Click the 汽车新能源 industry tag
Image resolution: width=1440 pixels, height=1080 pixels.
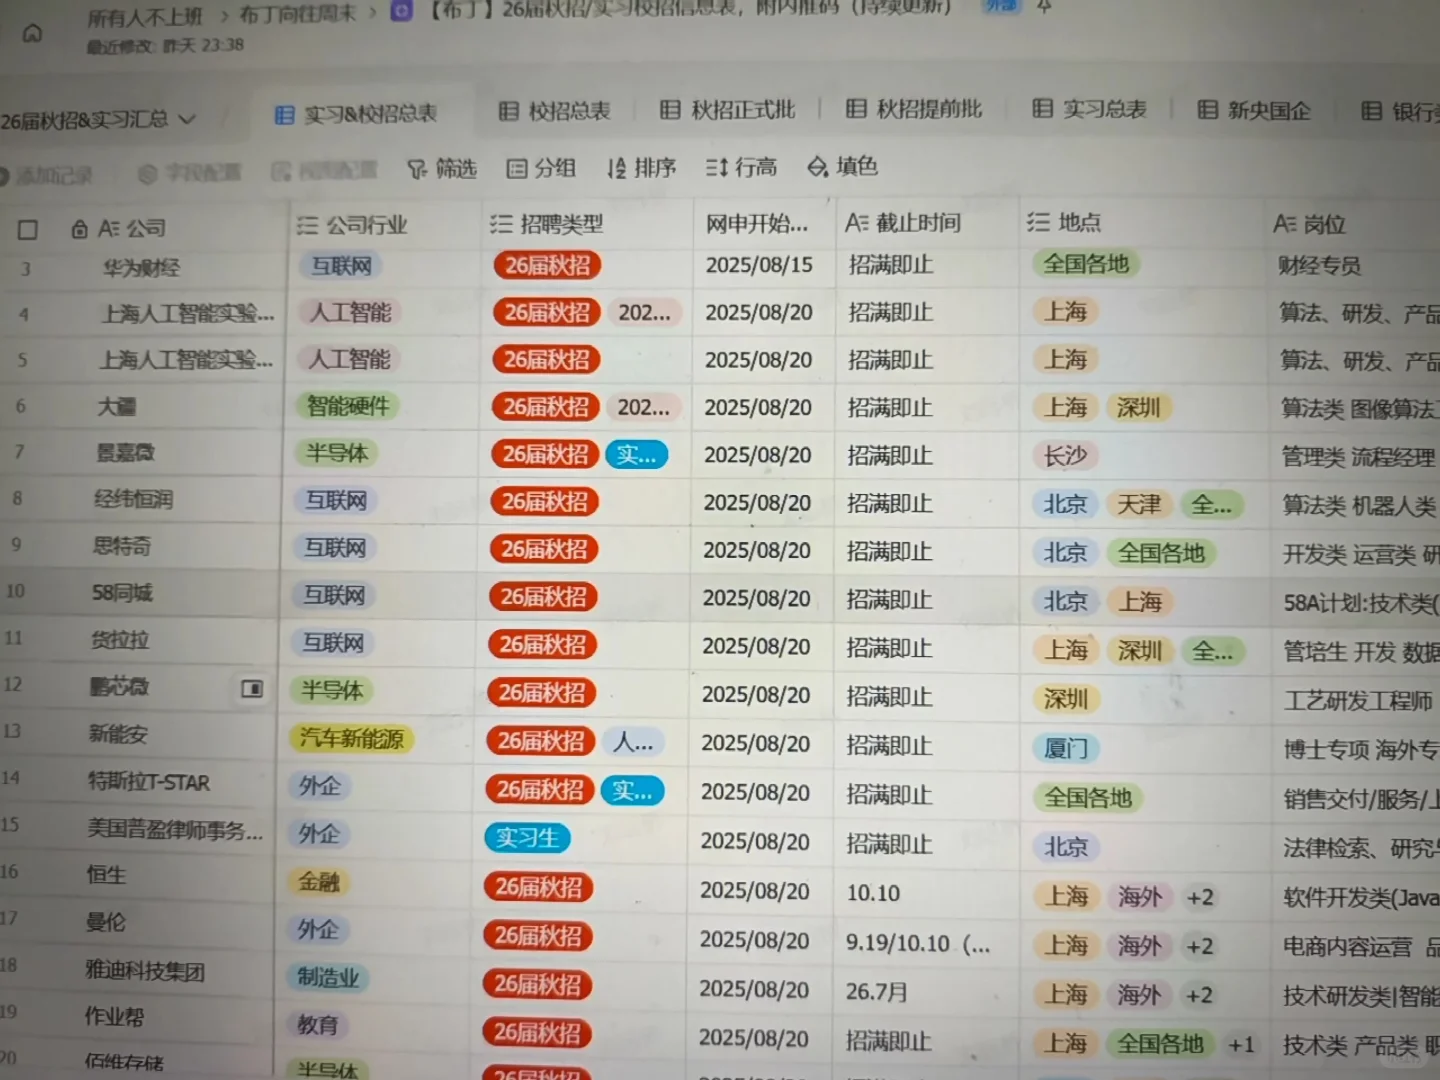[x=351, y=739]
